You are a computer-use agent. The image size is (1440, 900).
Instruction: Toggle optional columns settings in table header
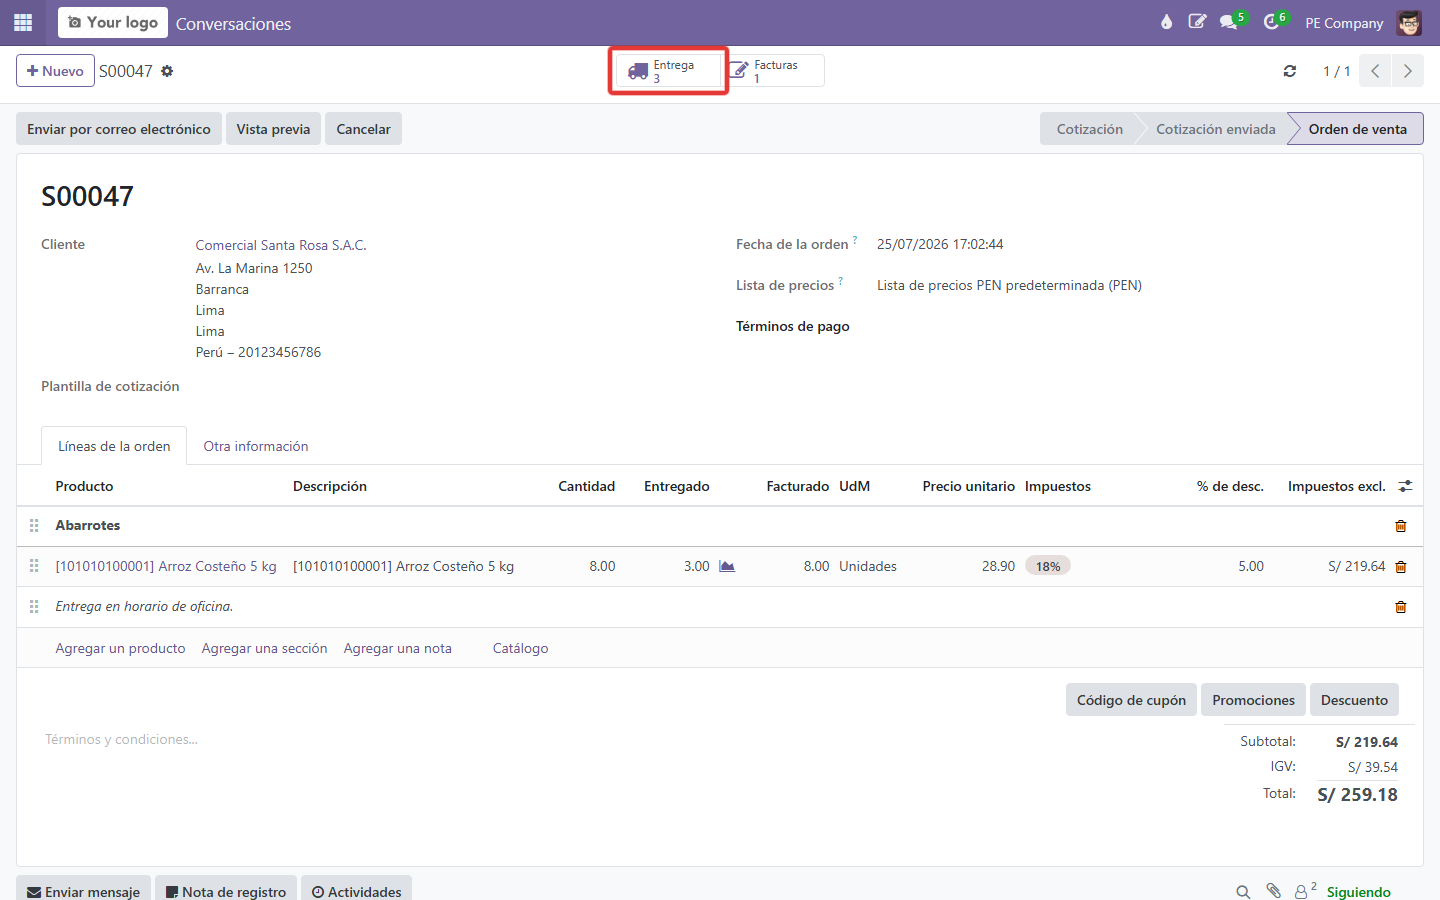[x=1405, y=486]
